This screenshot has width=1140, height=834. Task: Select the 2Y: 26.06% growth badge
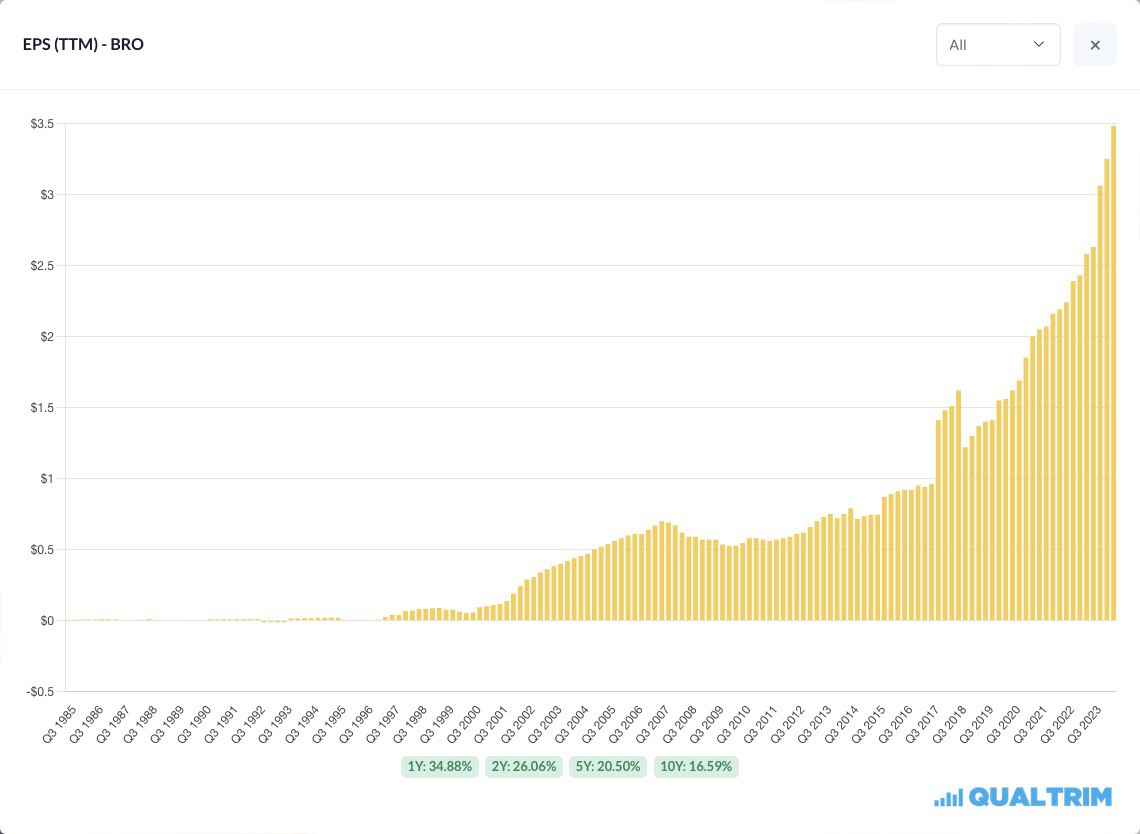click(524, 767)
